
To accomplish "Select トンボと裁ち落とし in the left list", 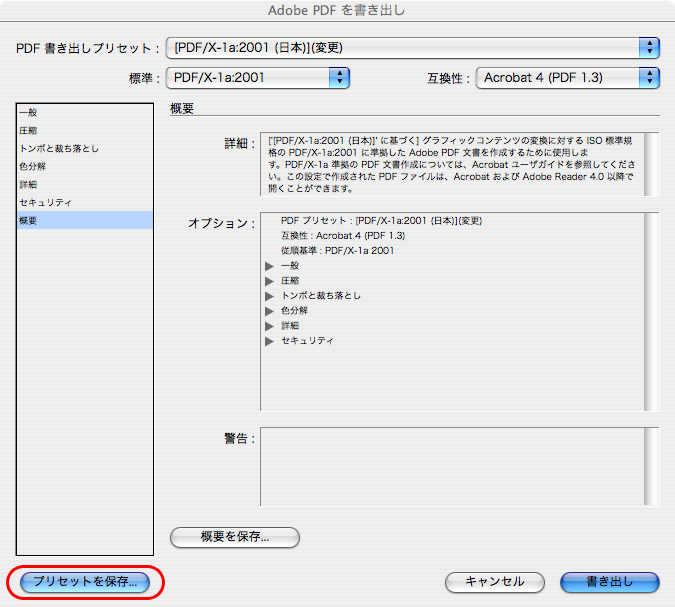I will coord(85,149).
